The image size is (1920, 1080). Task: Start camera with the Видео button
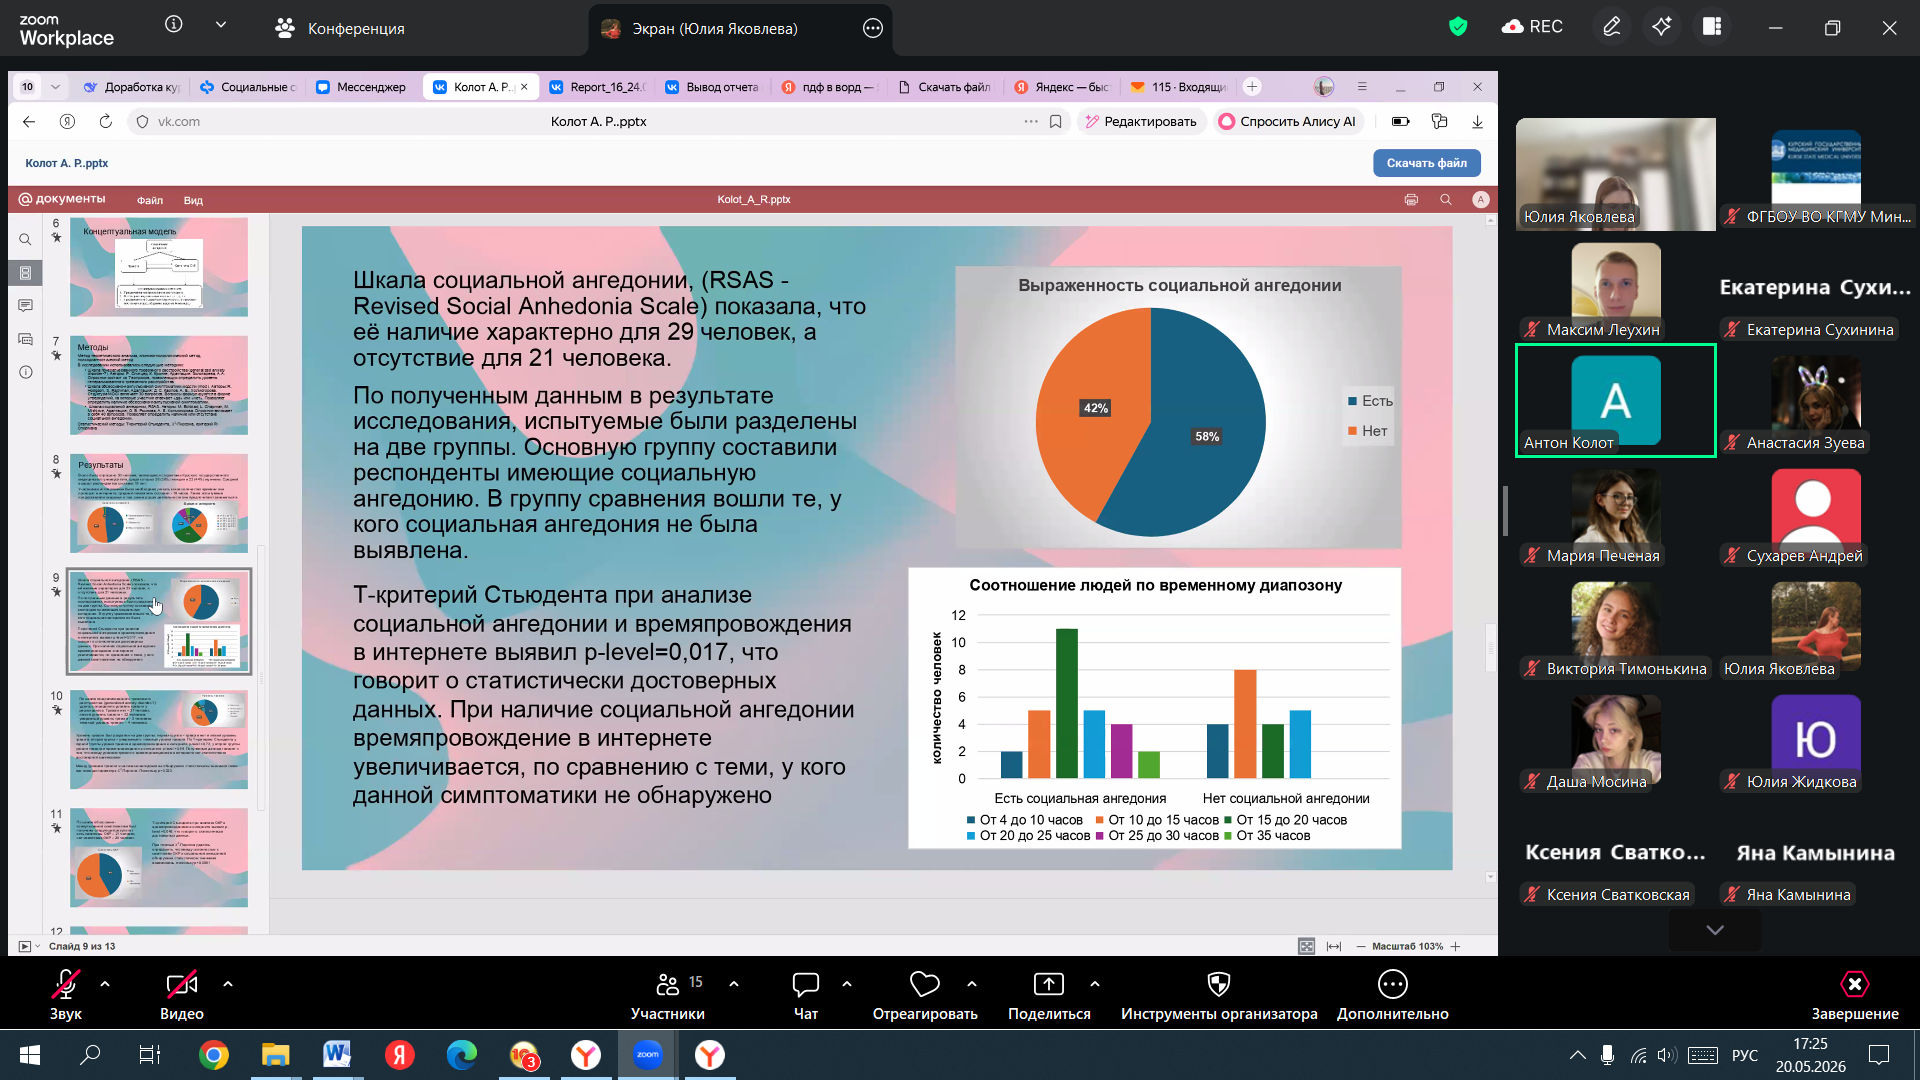tap(181, 994)
